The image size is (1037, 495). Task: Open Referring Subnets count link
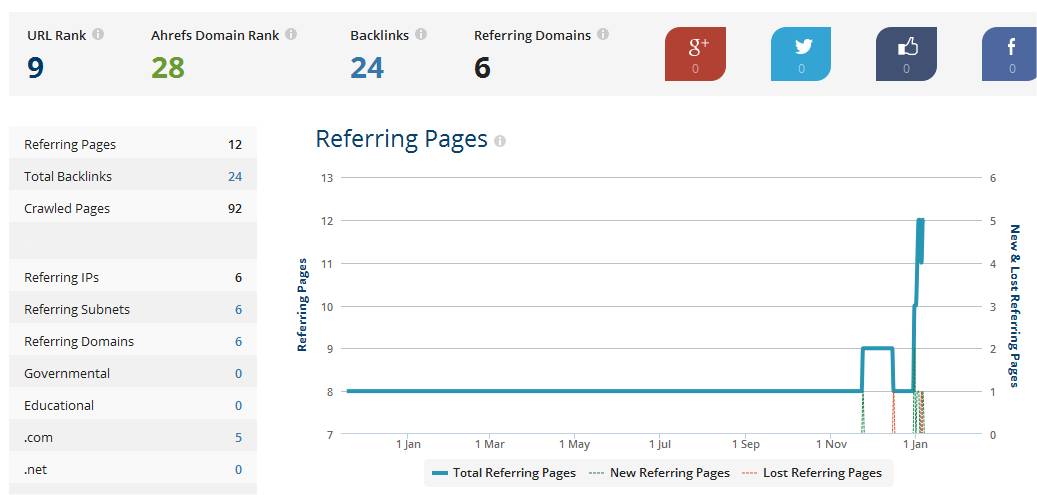(238, 310)
